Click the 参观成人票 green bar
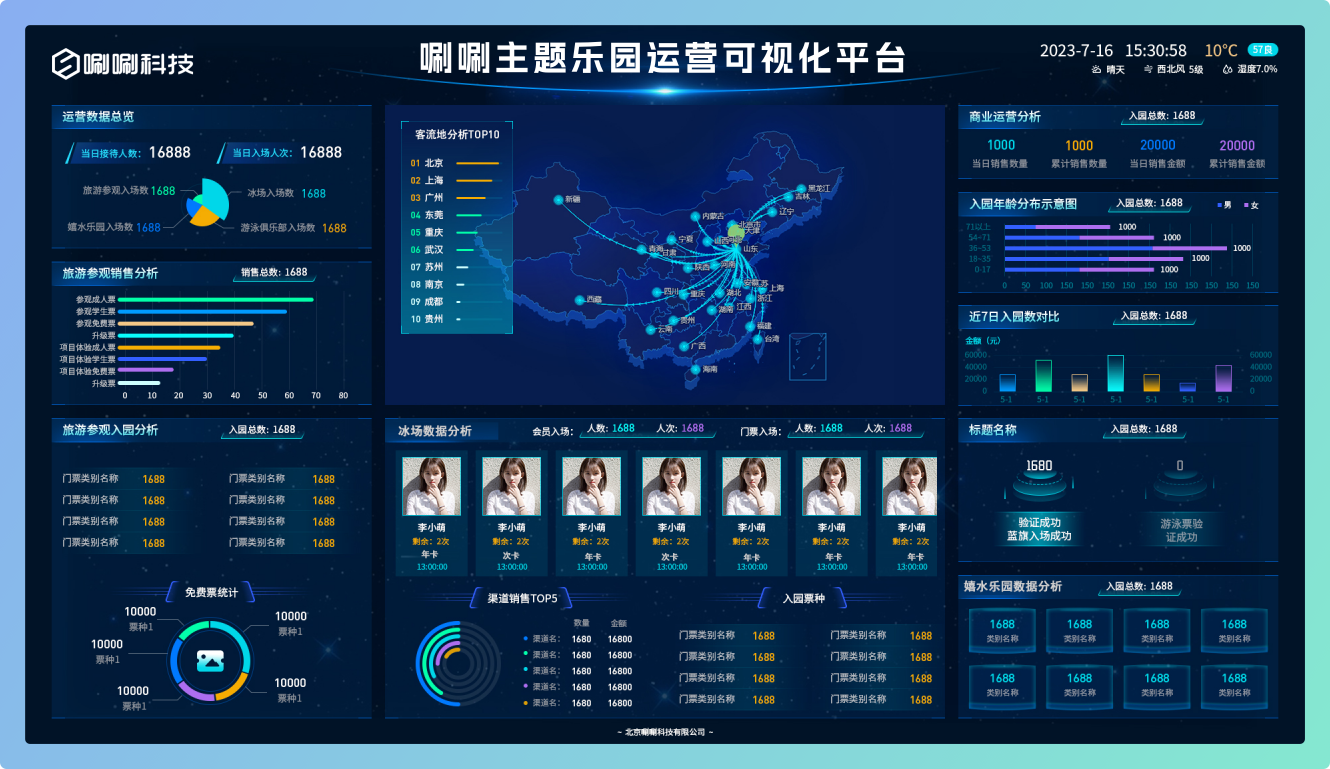Viewport: 1330px width, 769px height. click(x=216, y=299)
